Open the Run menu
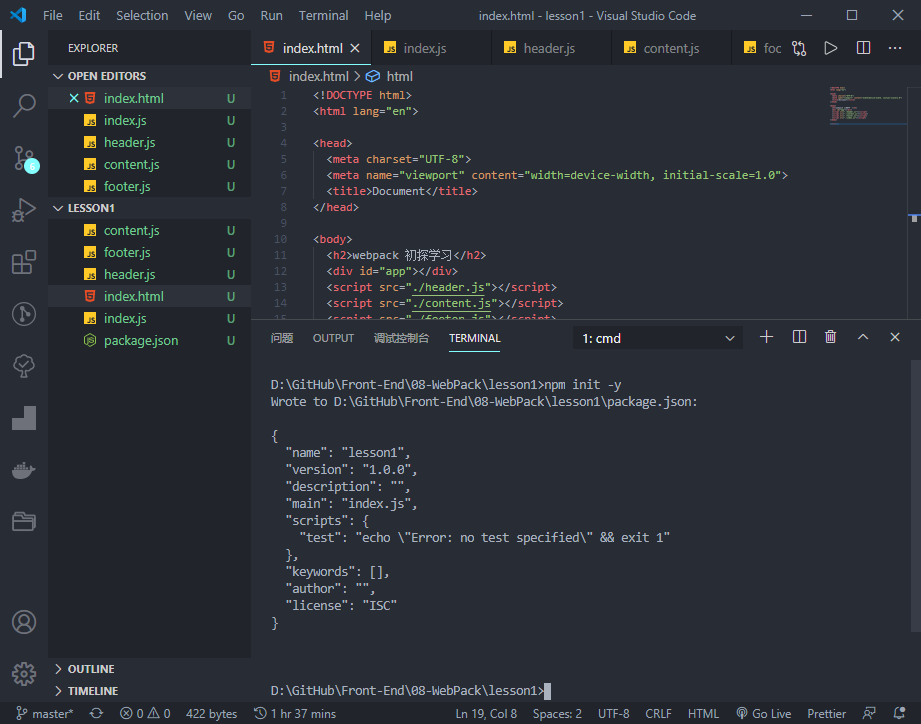 pos(271,15)
